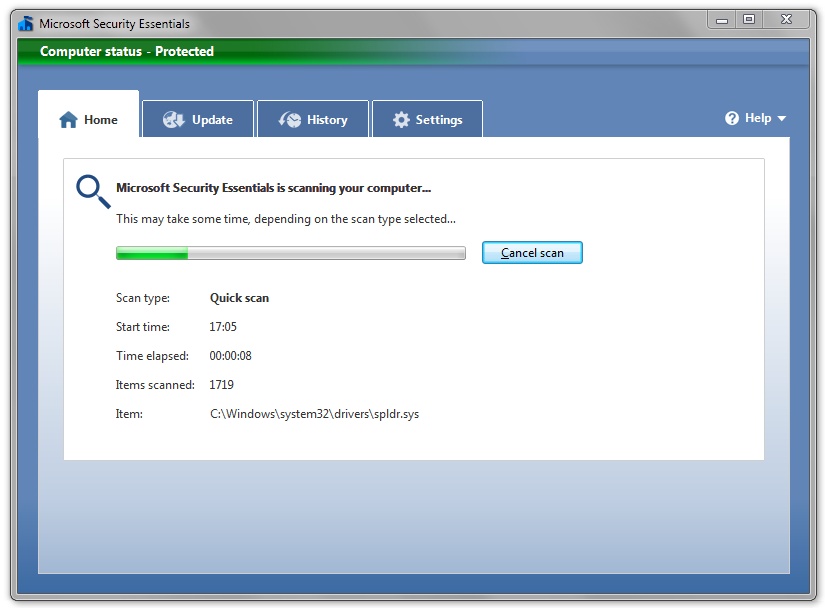Click the 'Start time:' label

(143, 327)
